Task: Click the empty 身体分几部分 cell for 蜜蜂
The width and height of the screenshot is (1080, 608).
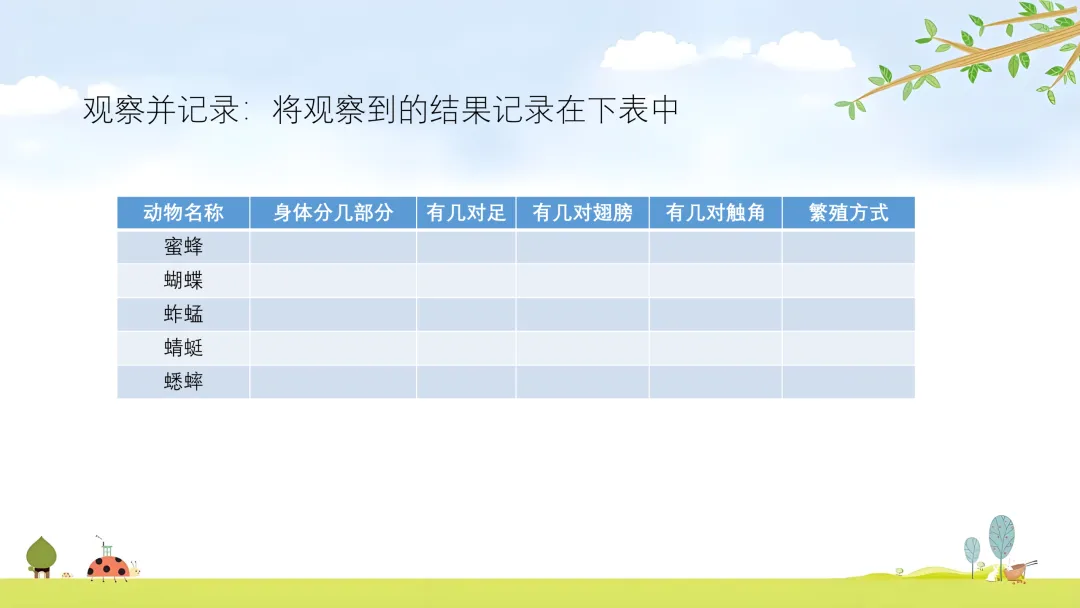Action: (333, 247)
